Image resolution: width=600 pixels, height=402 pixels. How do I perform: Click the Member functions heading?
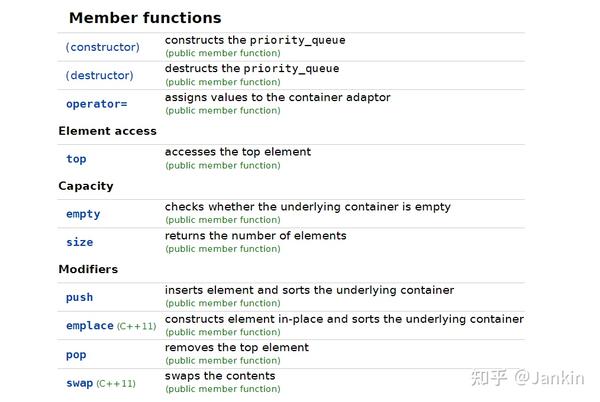point(145,18)
